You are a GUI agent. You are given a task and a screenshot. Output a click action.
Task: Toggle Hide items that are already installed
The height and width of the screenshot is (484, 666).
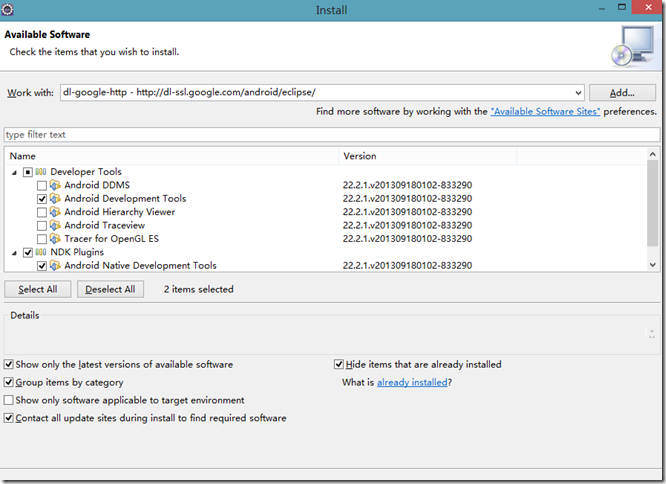pyautogui.click(x=339, y=364)
